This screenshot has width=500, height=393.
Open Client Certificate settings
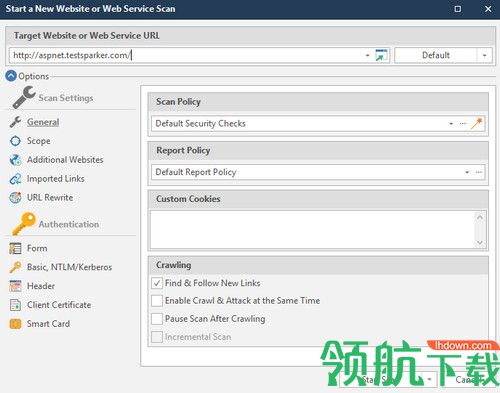[59, 305]
